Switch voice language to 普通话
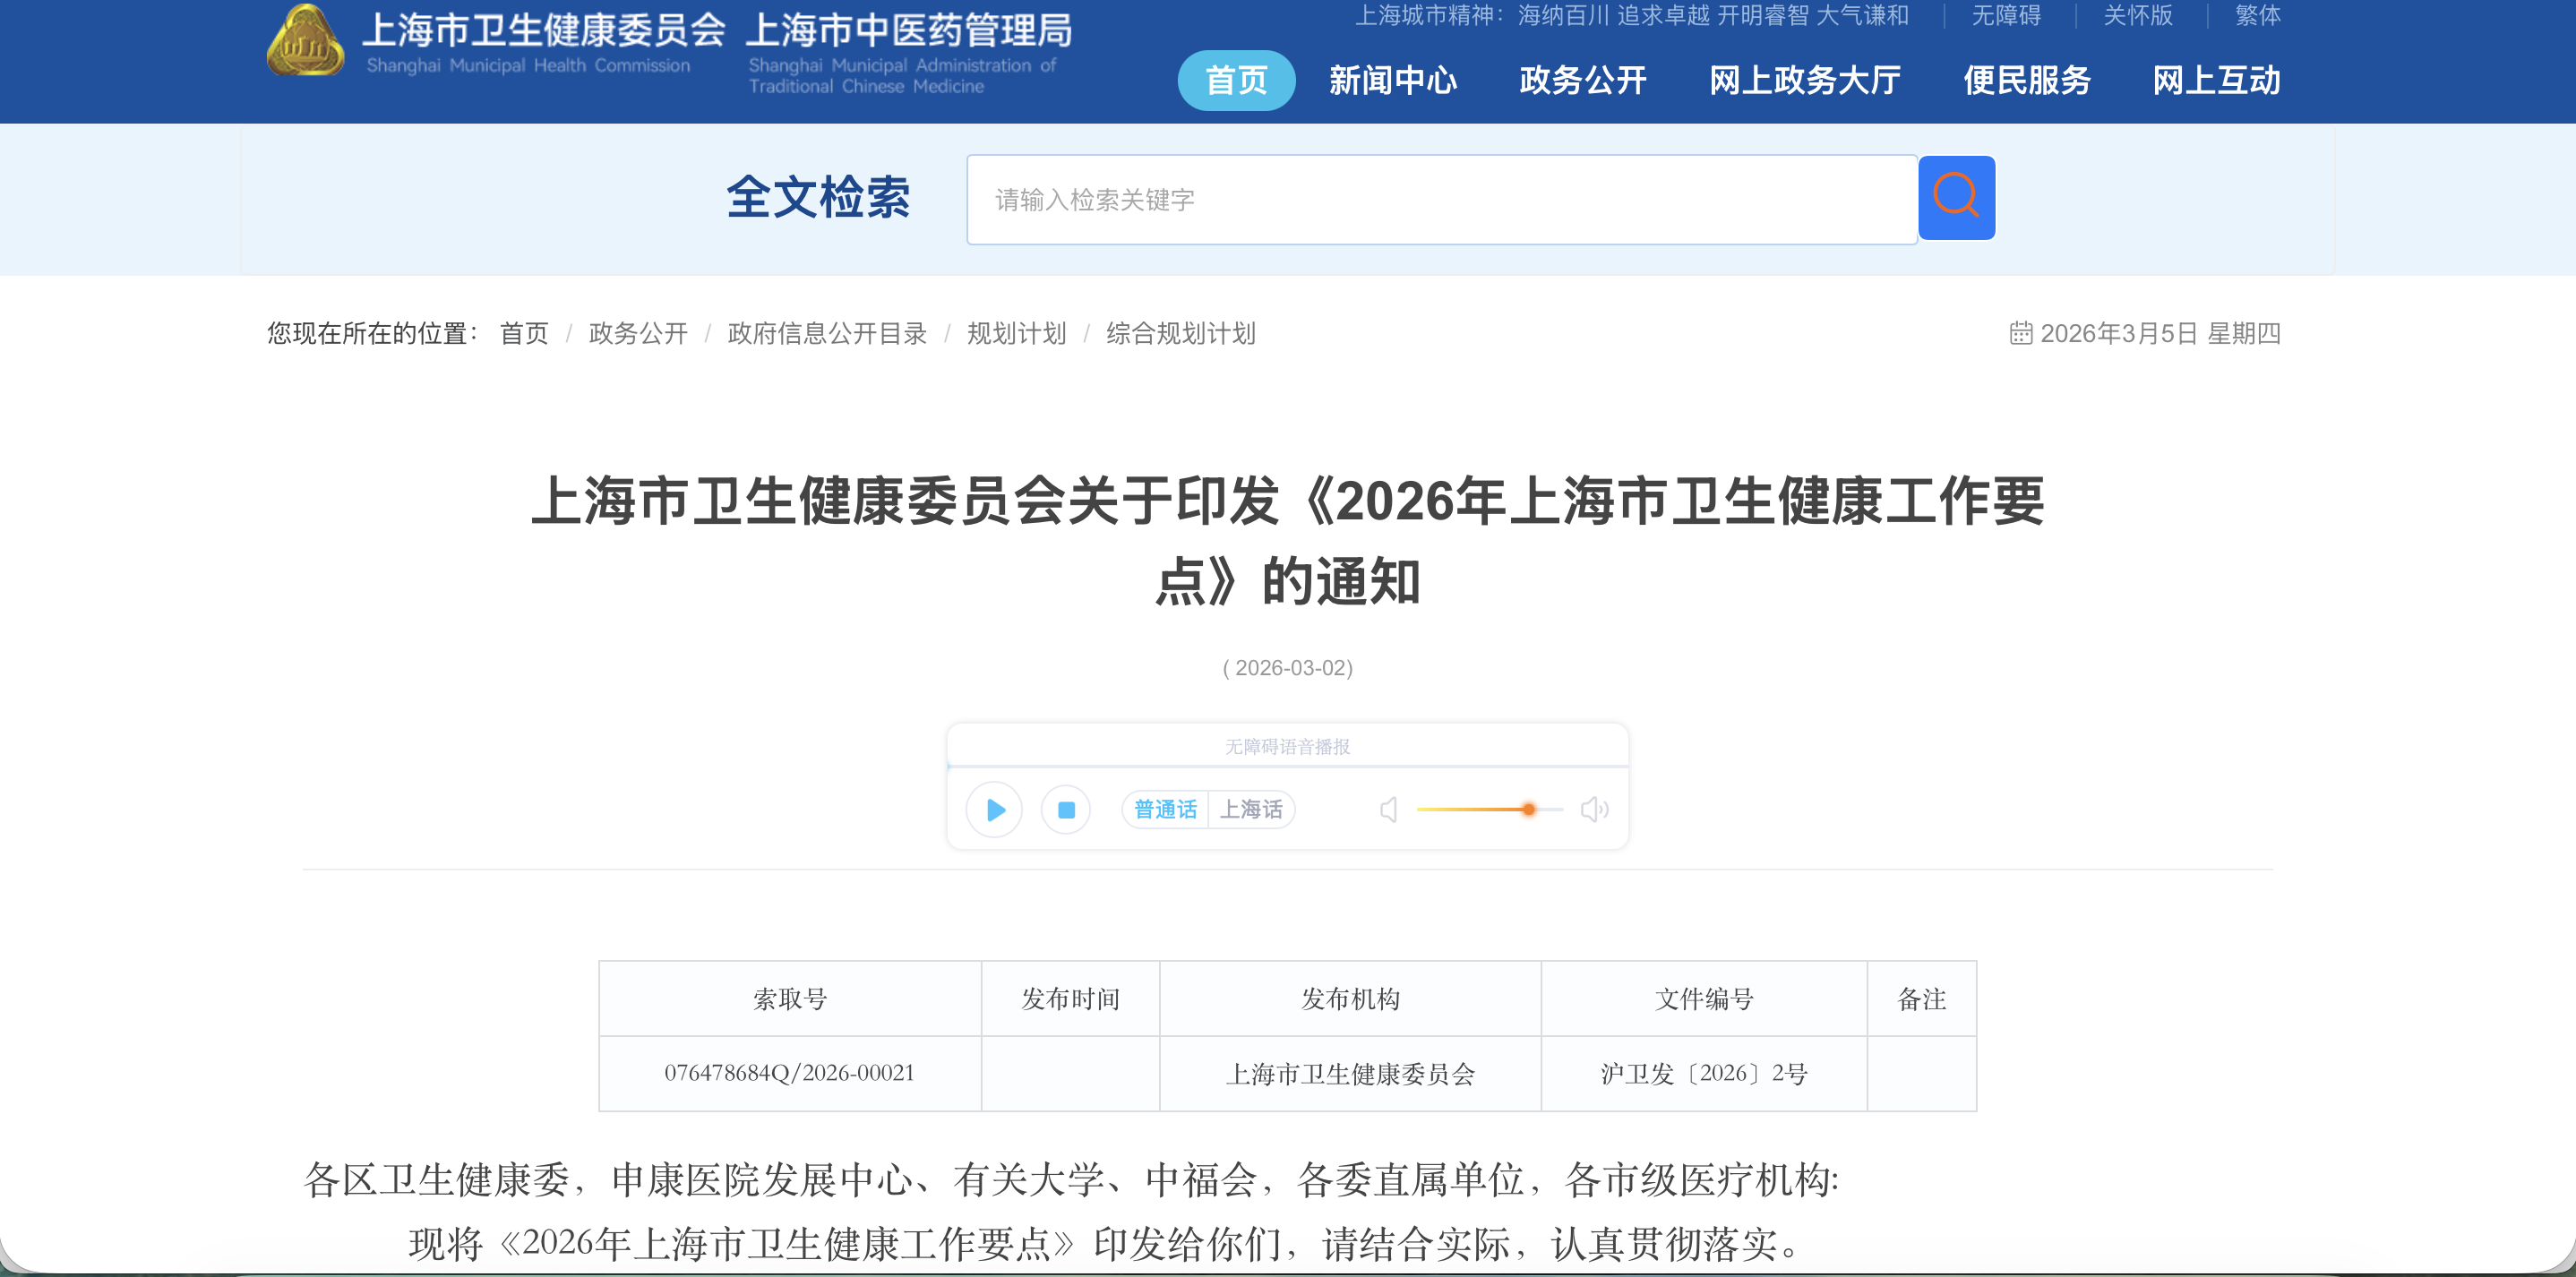Viewport: 2576px width, 1277px height. coord(1165,809)
